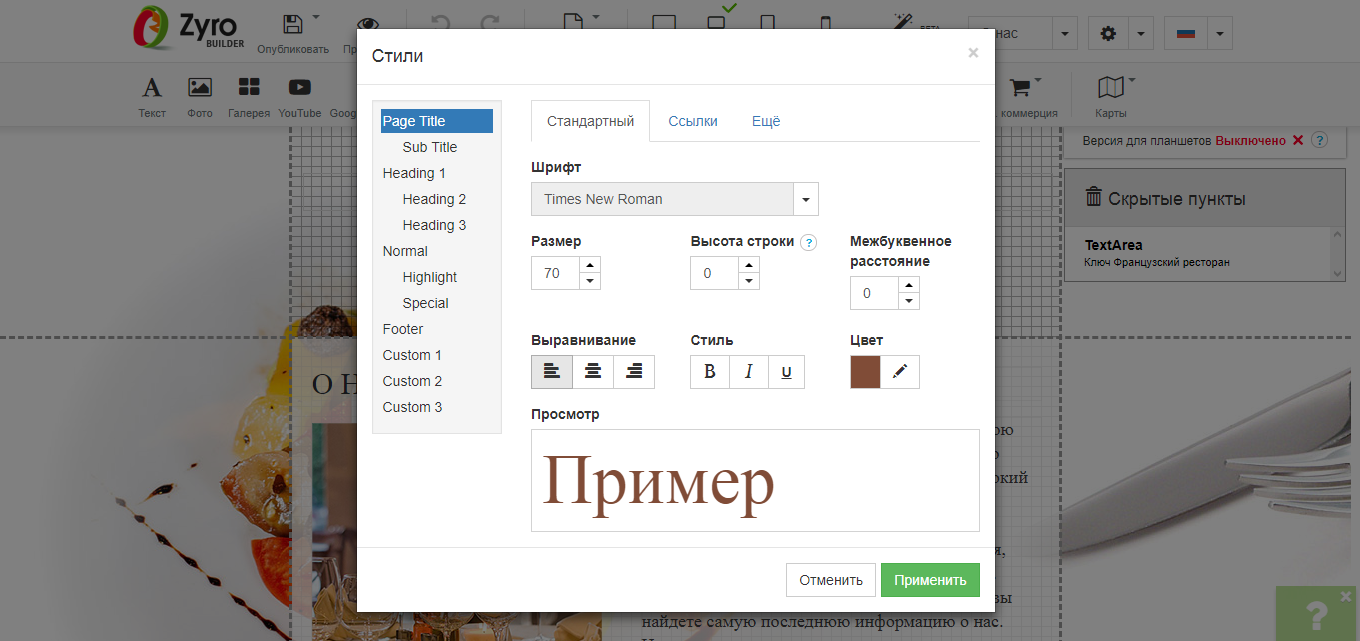1360x641 pixels.
Task: Switch to the Ссылки tab
Action: [x=693, y=120]
